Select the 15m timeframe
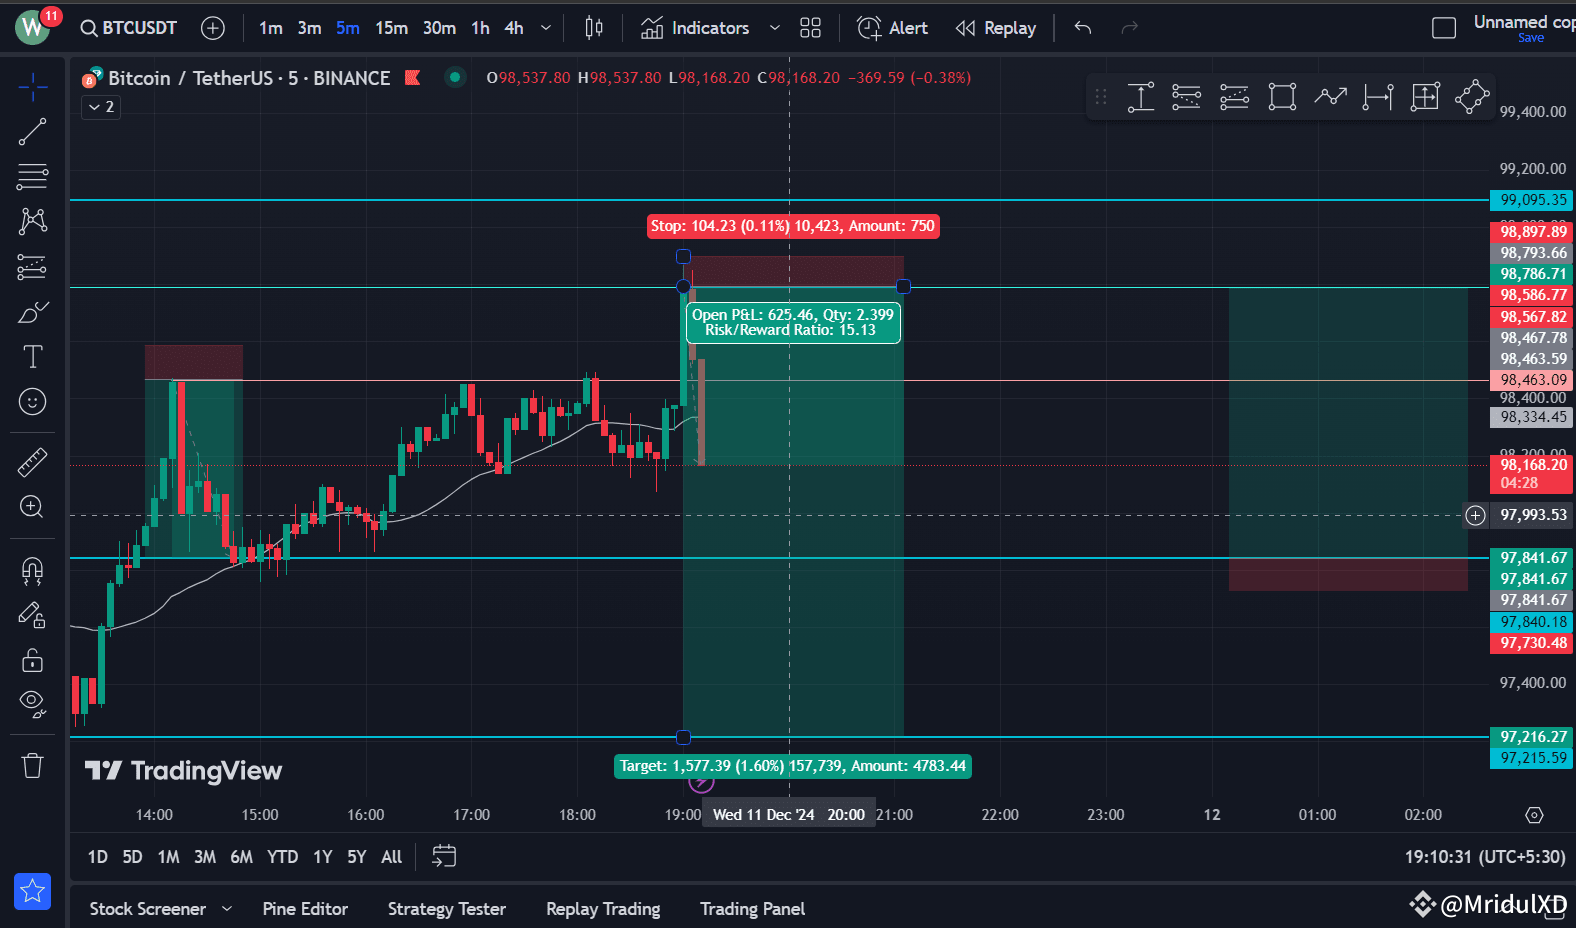The image size is (1576, 928). click(391, 28)
